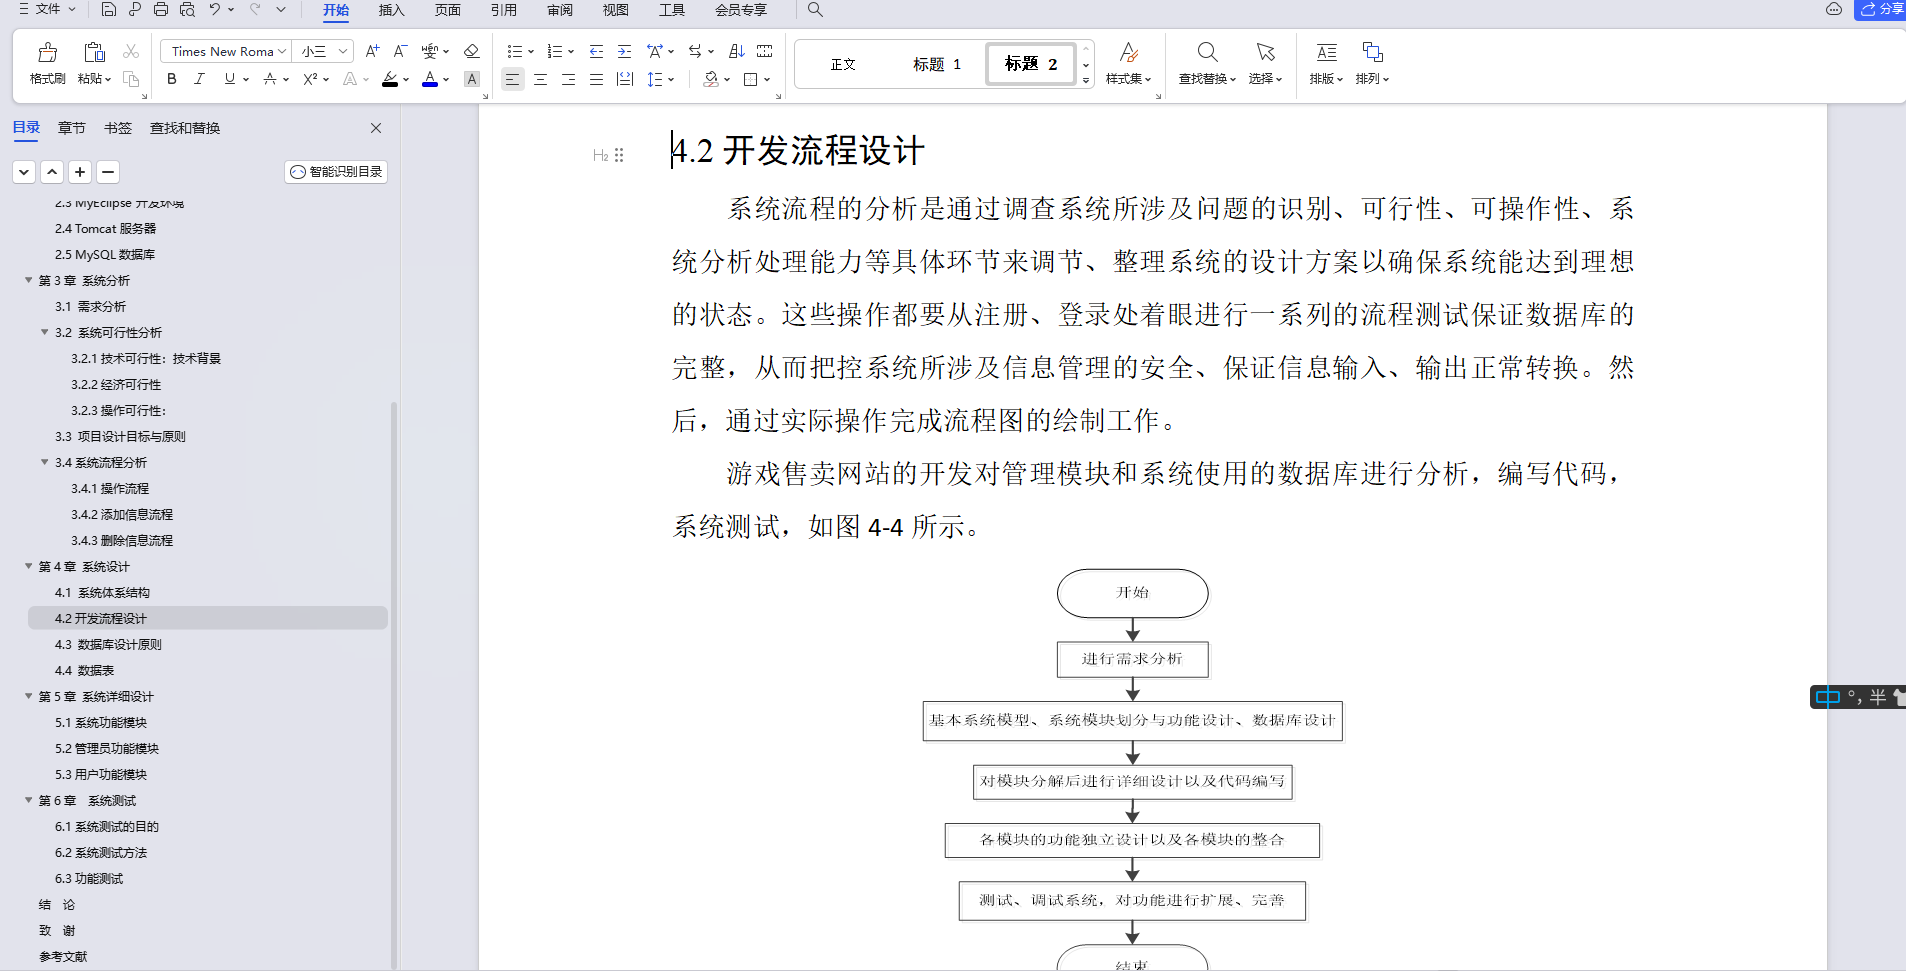
Task: Click the plus button to promote outline level
Action: tap(80, 172)
